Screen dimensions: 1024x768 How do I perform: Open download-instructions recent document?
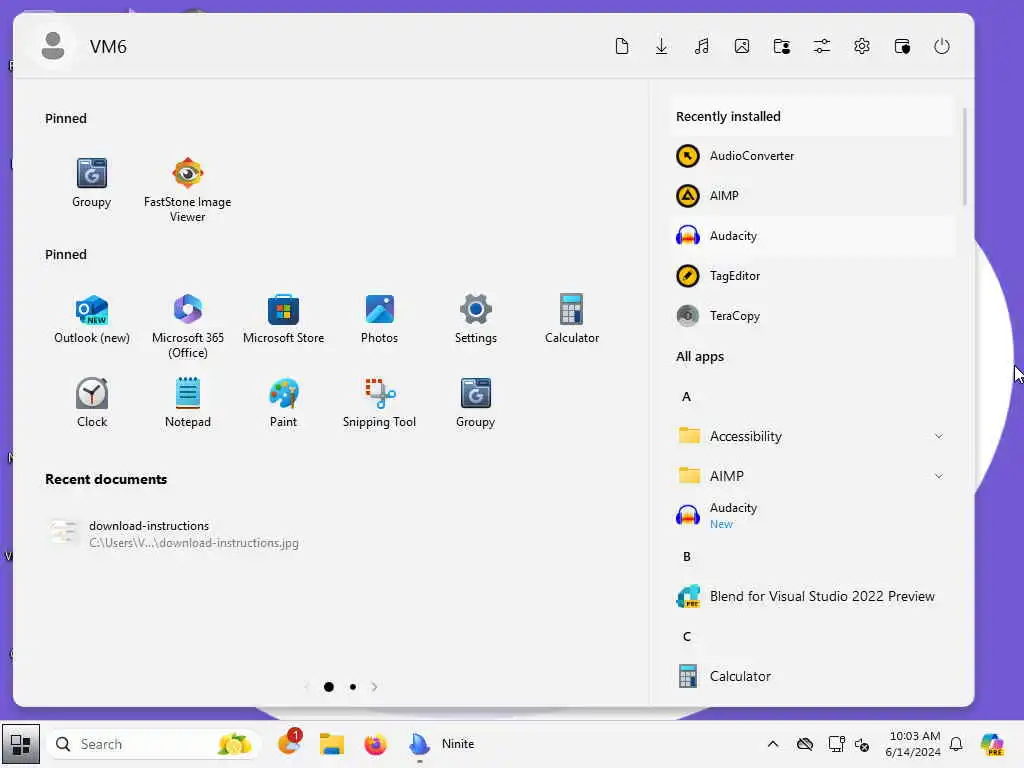(176, 534)
